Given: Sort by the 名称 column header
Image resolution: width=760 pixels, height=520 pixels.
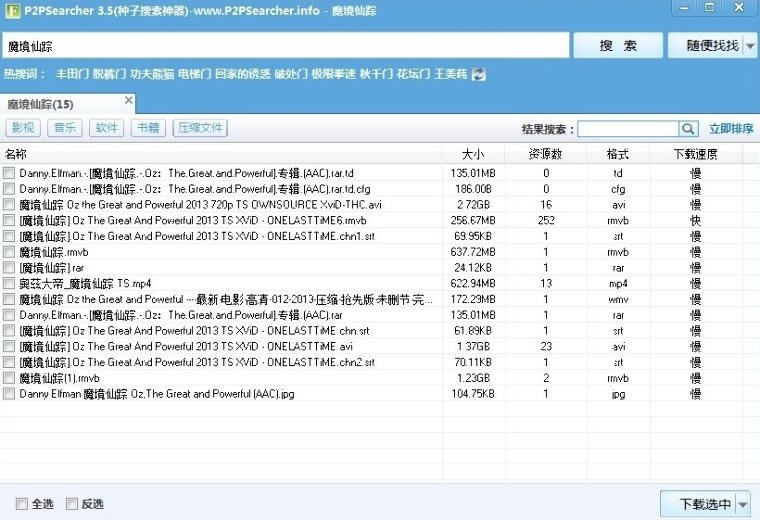Looking at the screenshot, I should tap(221, 154).
